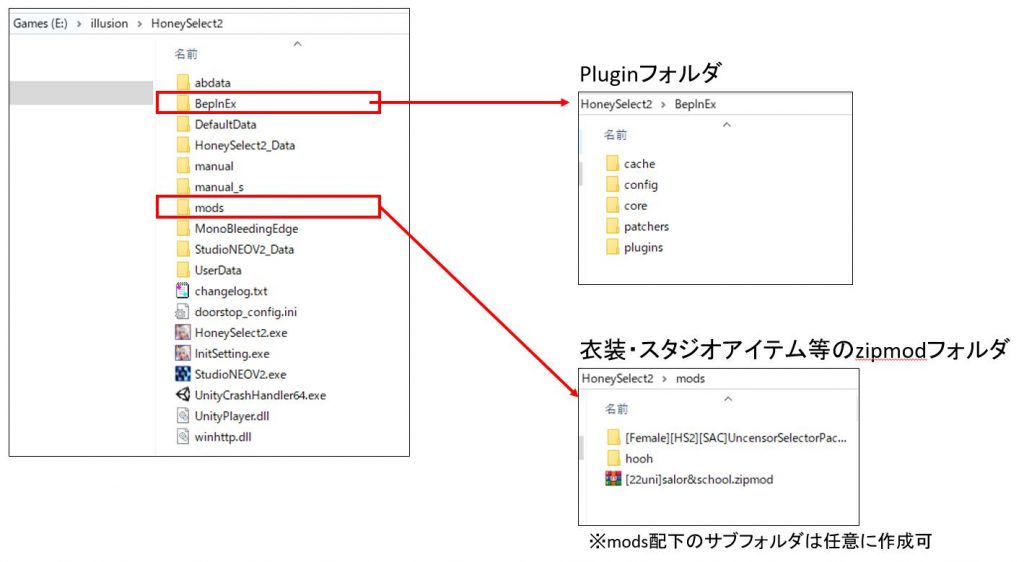
Task: Open the hooh folder icon in mods window
Action: click(x=613, y=458)
